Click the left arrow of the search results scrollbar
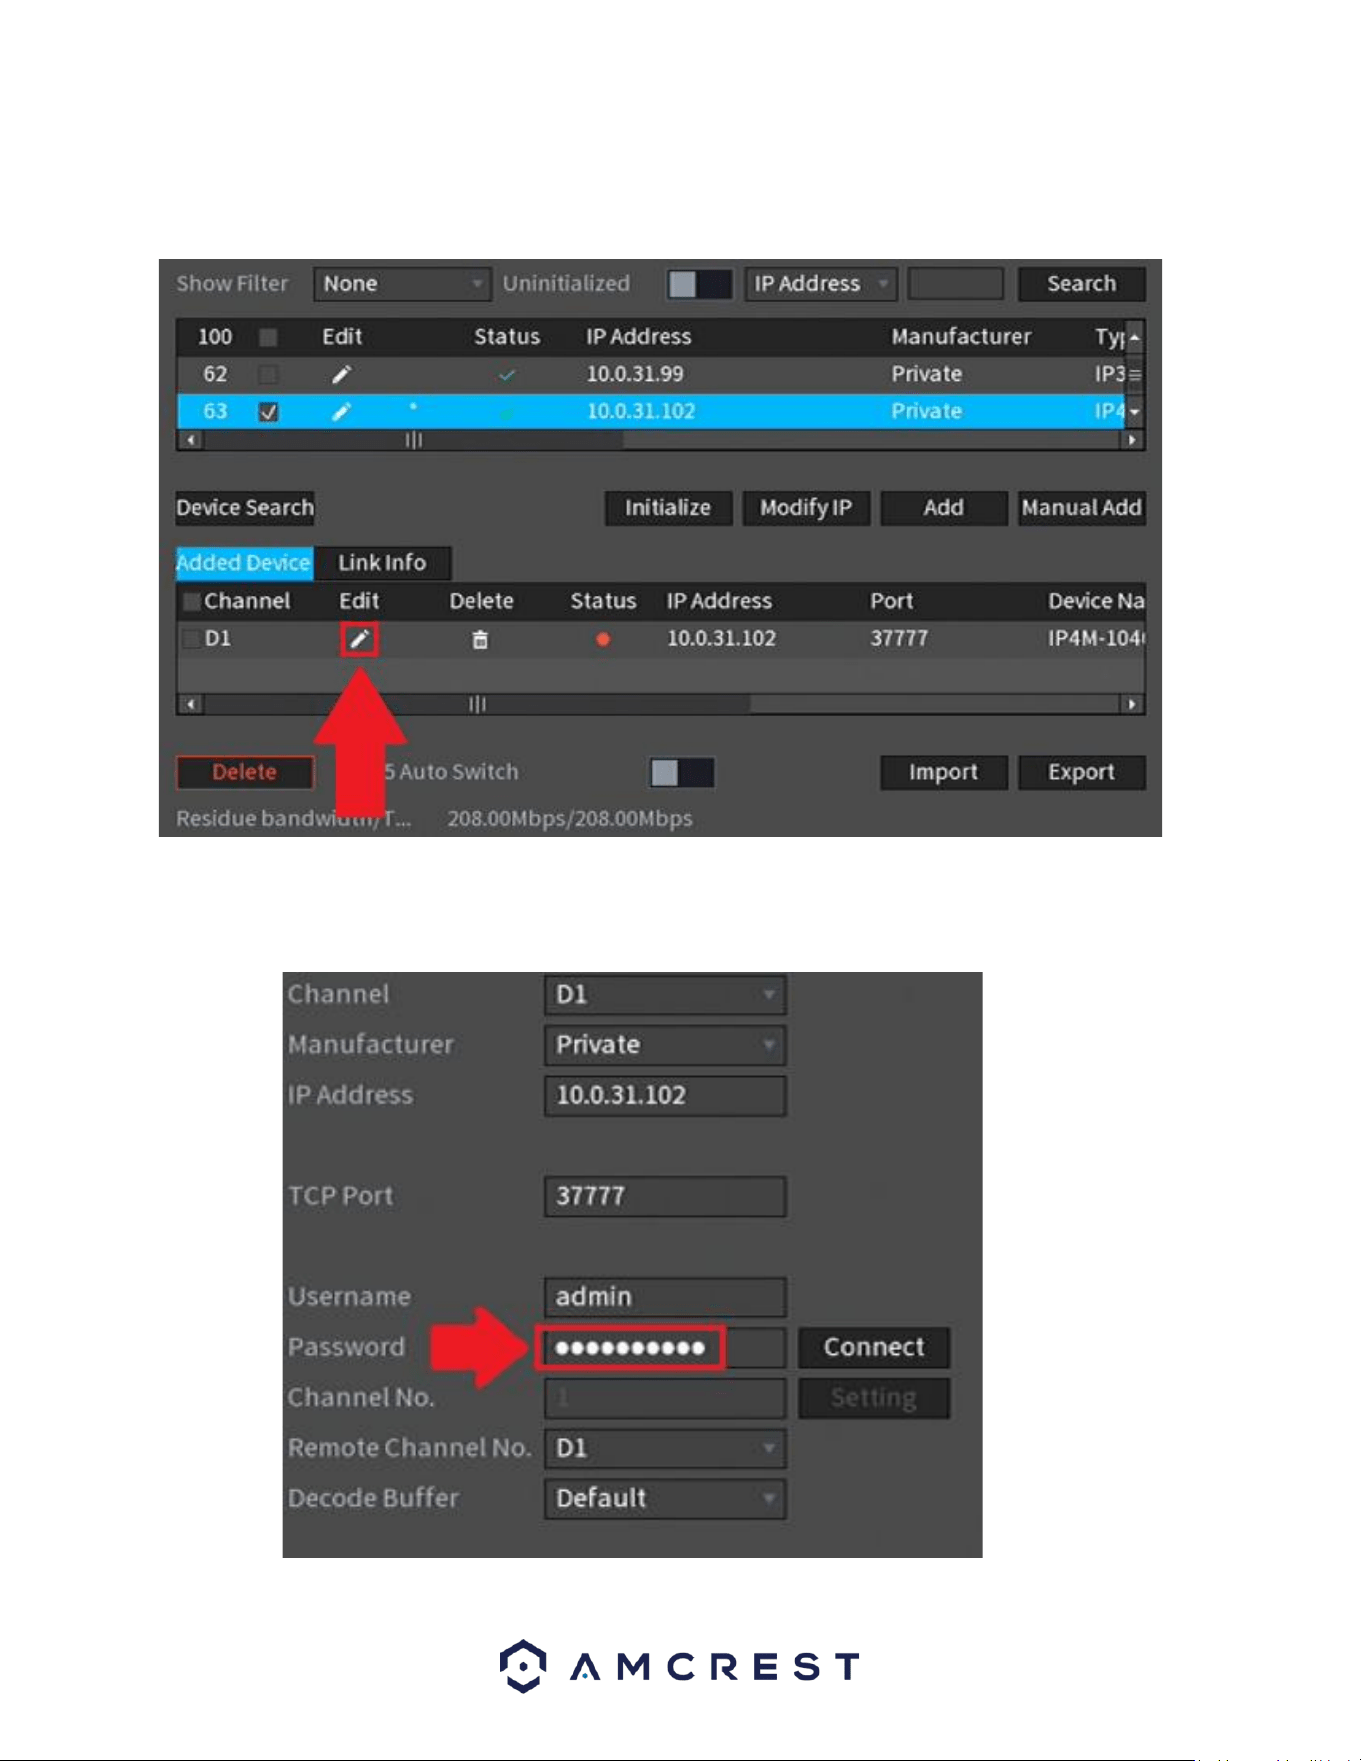 190,440
